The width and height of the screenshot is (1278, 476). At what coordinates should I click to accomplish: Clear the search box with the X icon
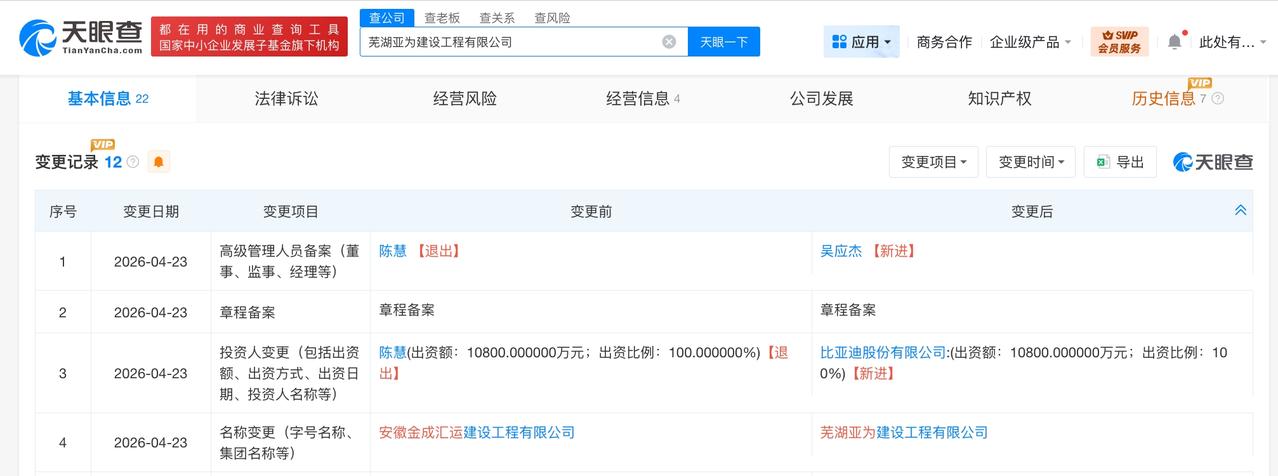[x=669, y=42]
